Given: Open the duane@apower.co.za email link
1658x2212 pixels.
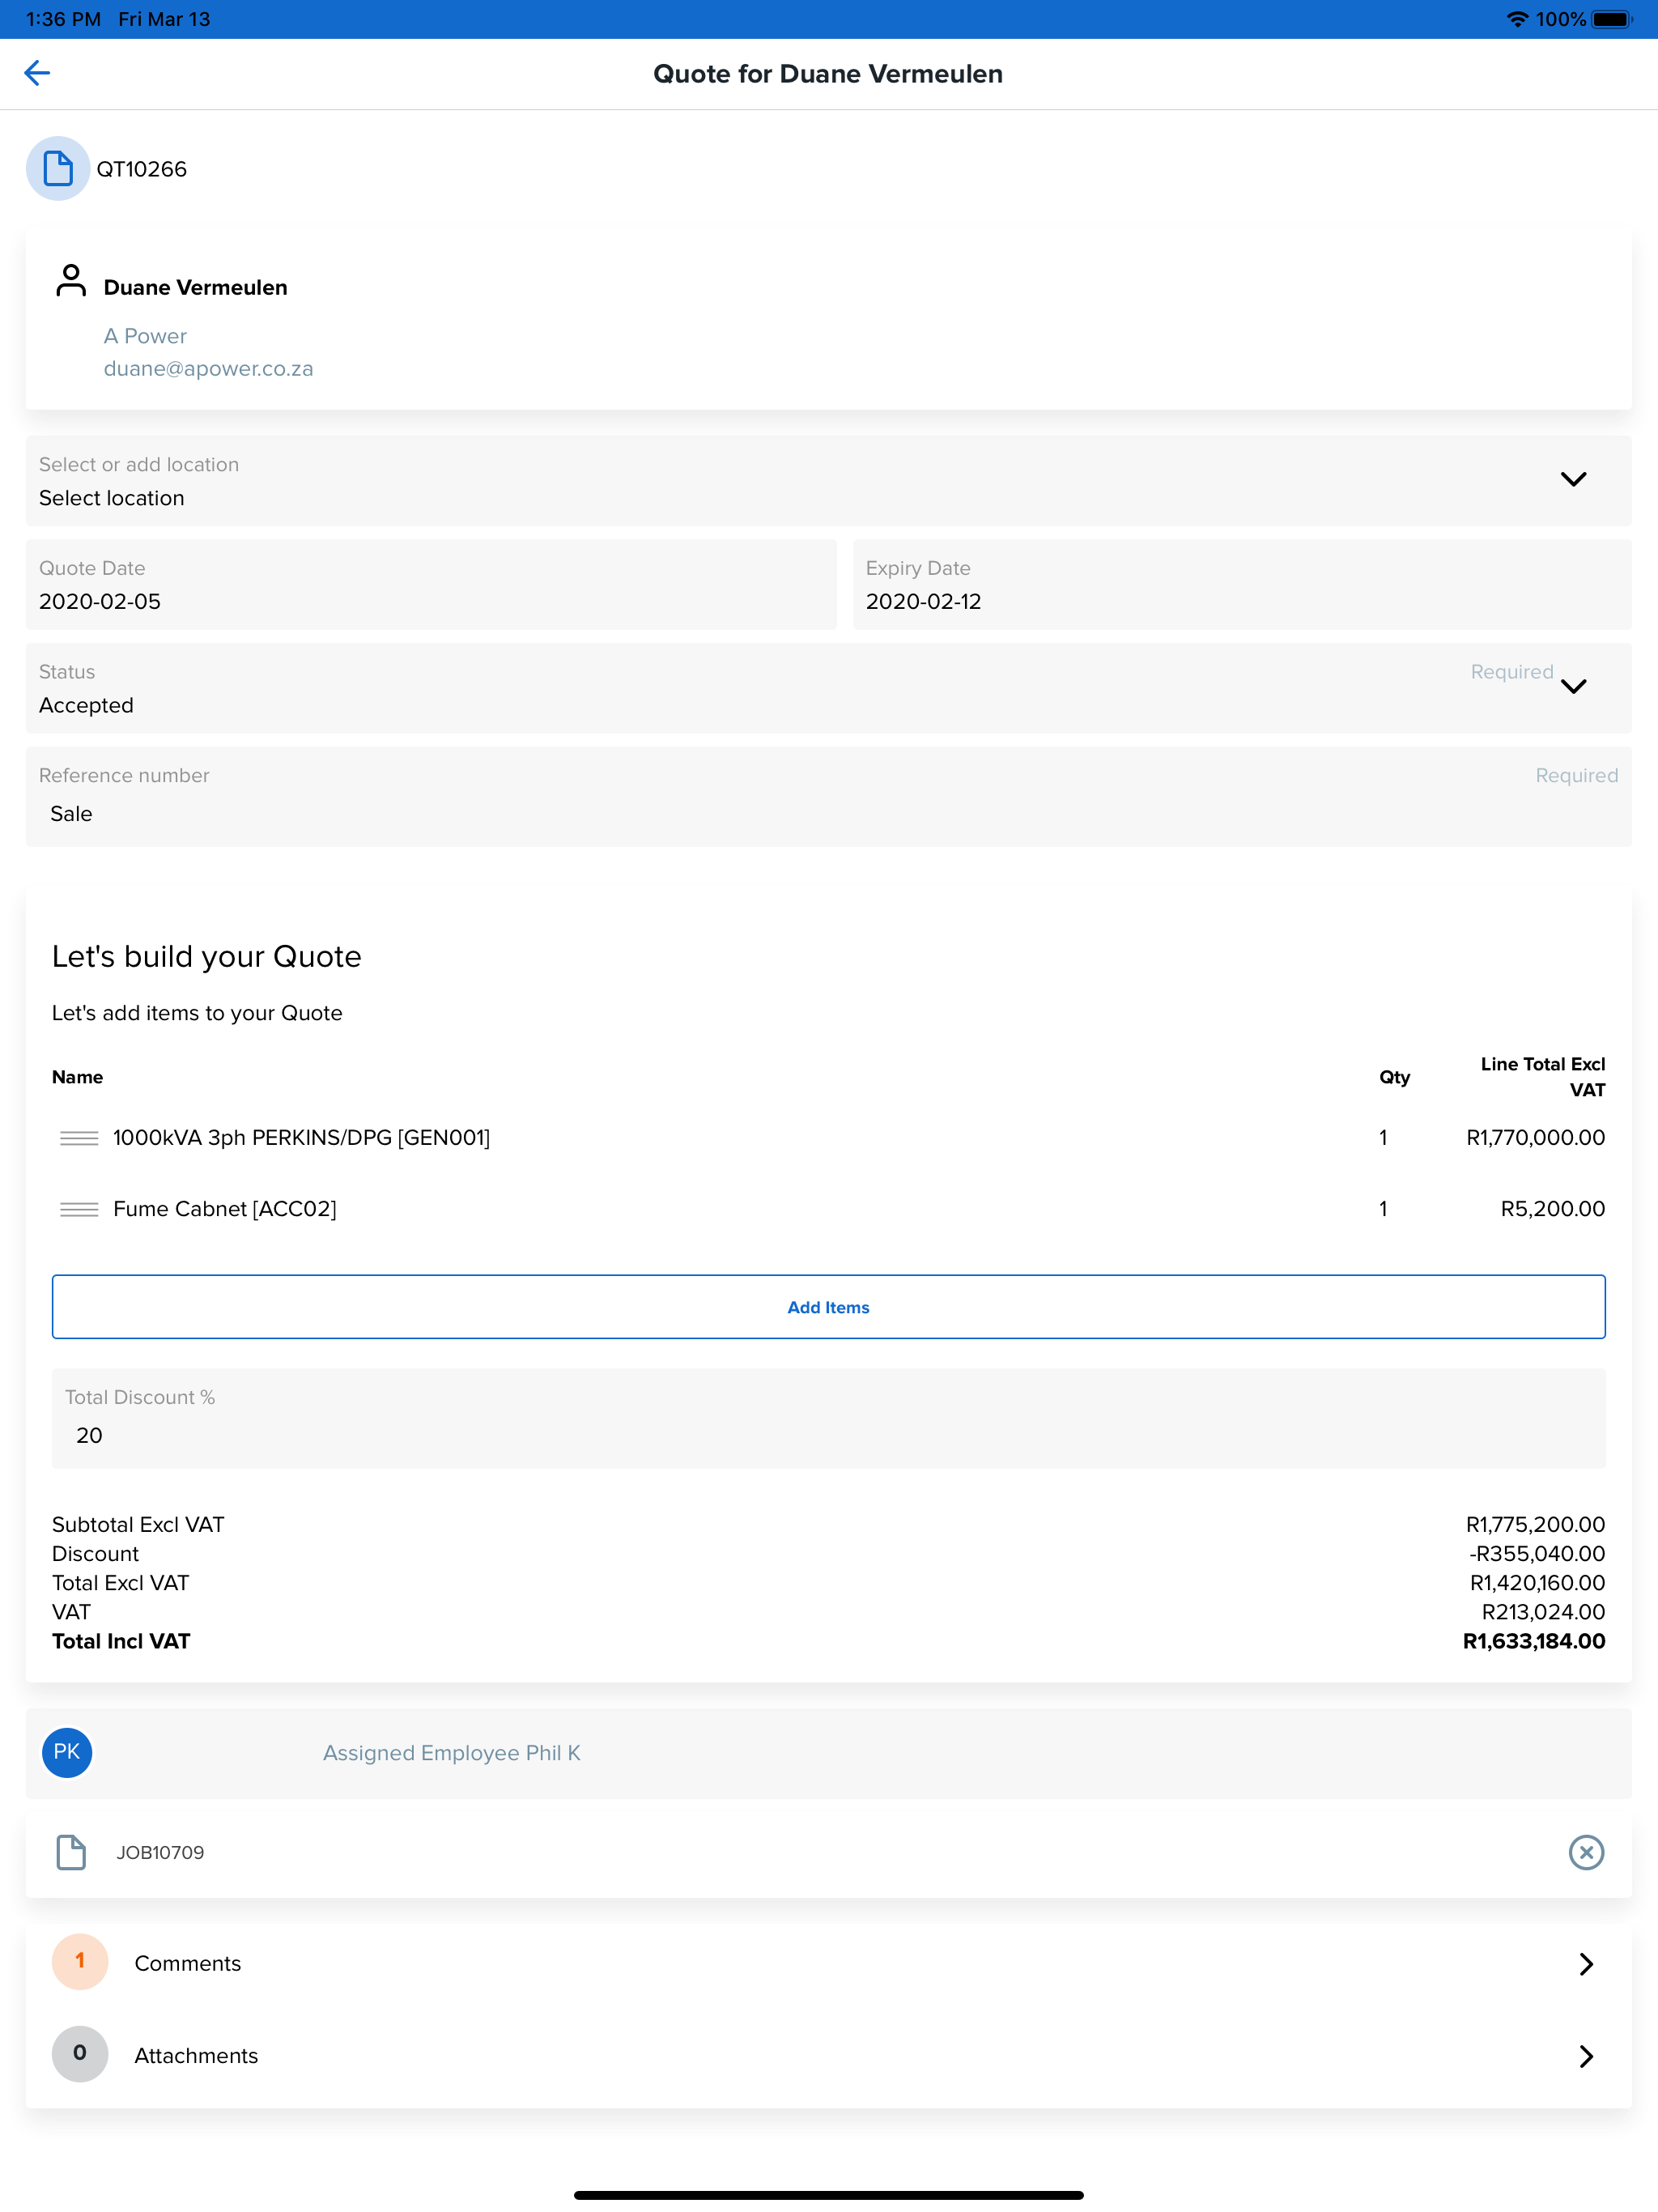Looking at the screenshot, I should coord(208,368).
